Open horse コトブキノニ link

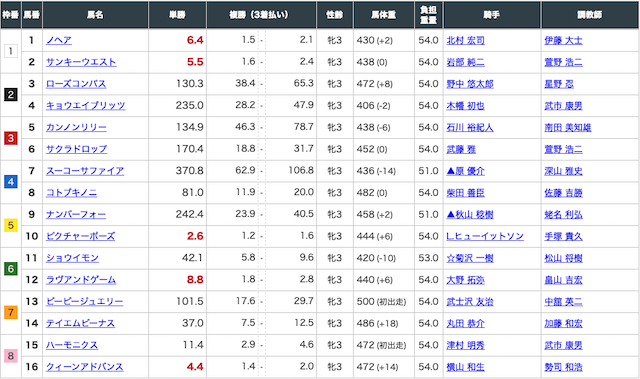71,193
